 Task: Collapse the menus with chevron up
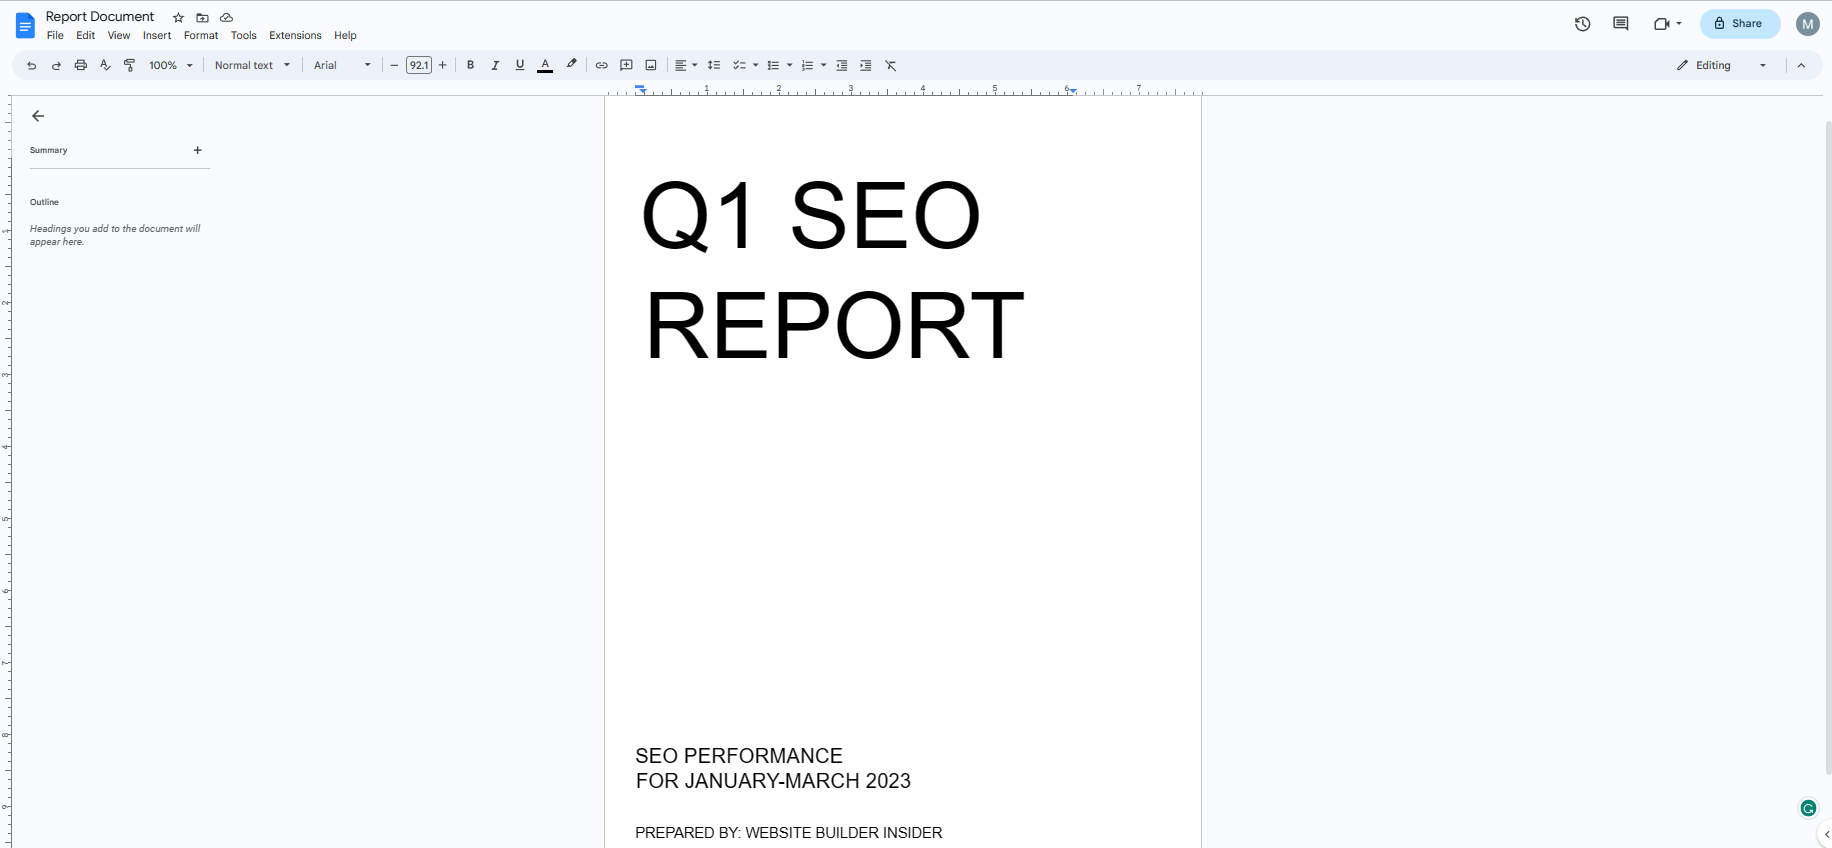tap(1801, 65)
